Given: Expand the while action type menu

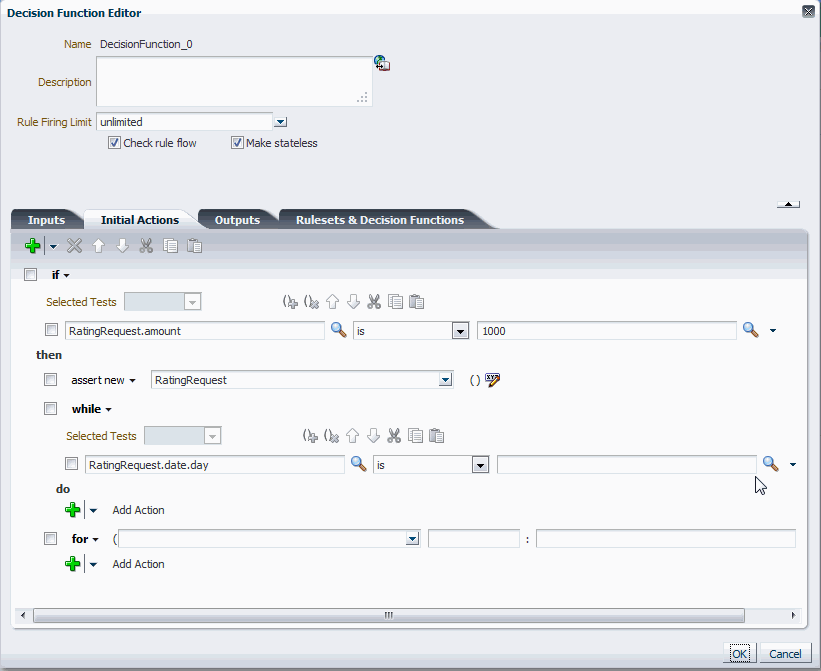Looking at the screenshot, I should tap(108, 409).
